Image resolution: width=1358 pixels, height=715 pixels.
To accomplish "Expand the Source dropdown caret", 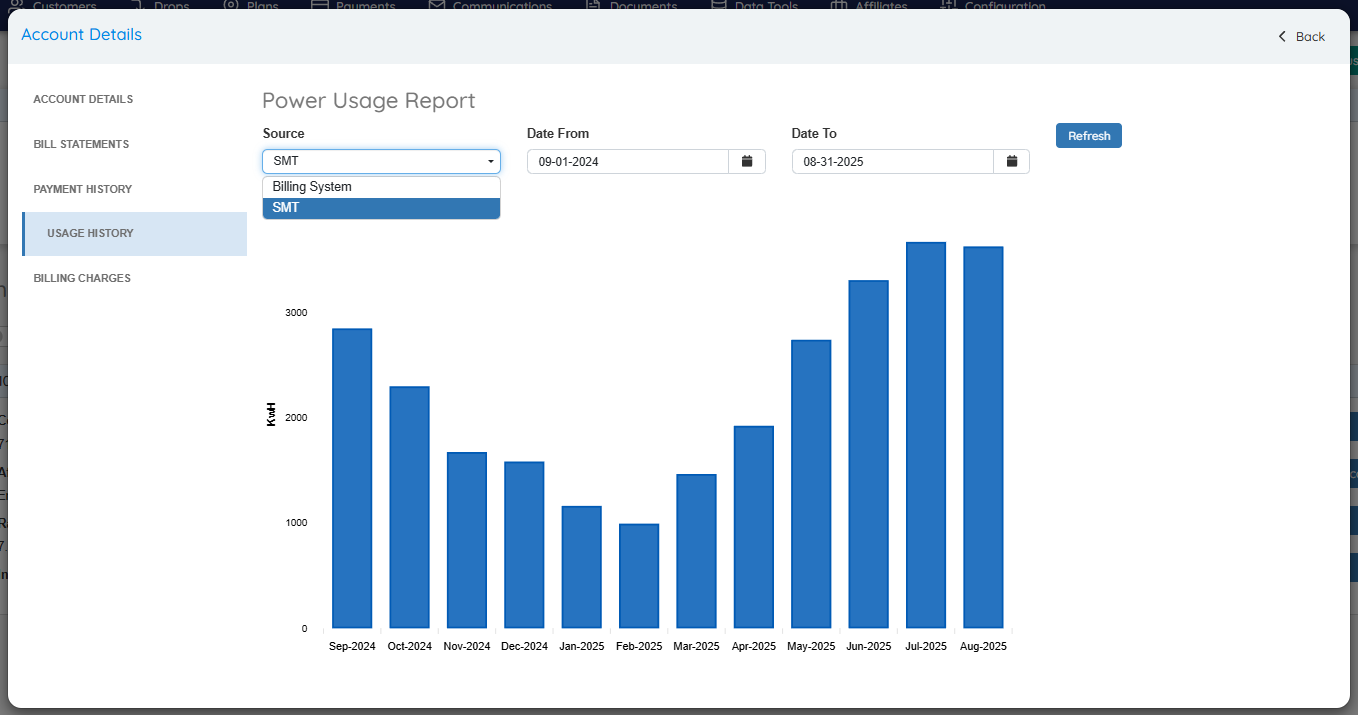I will click(490, 161).
